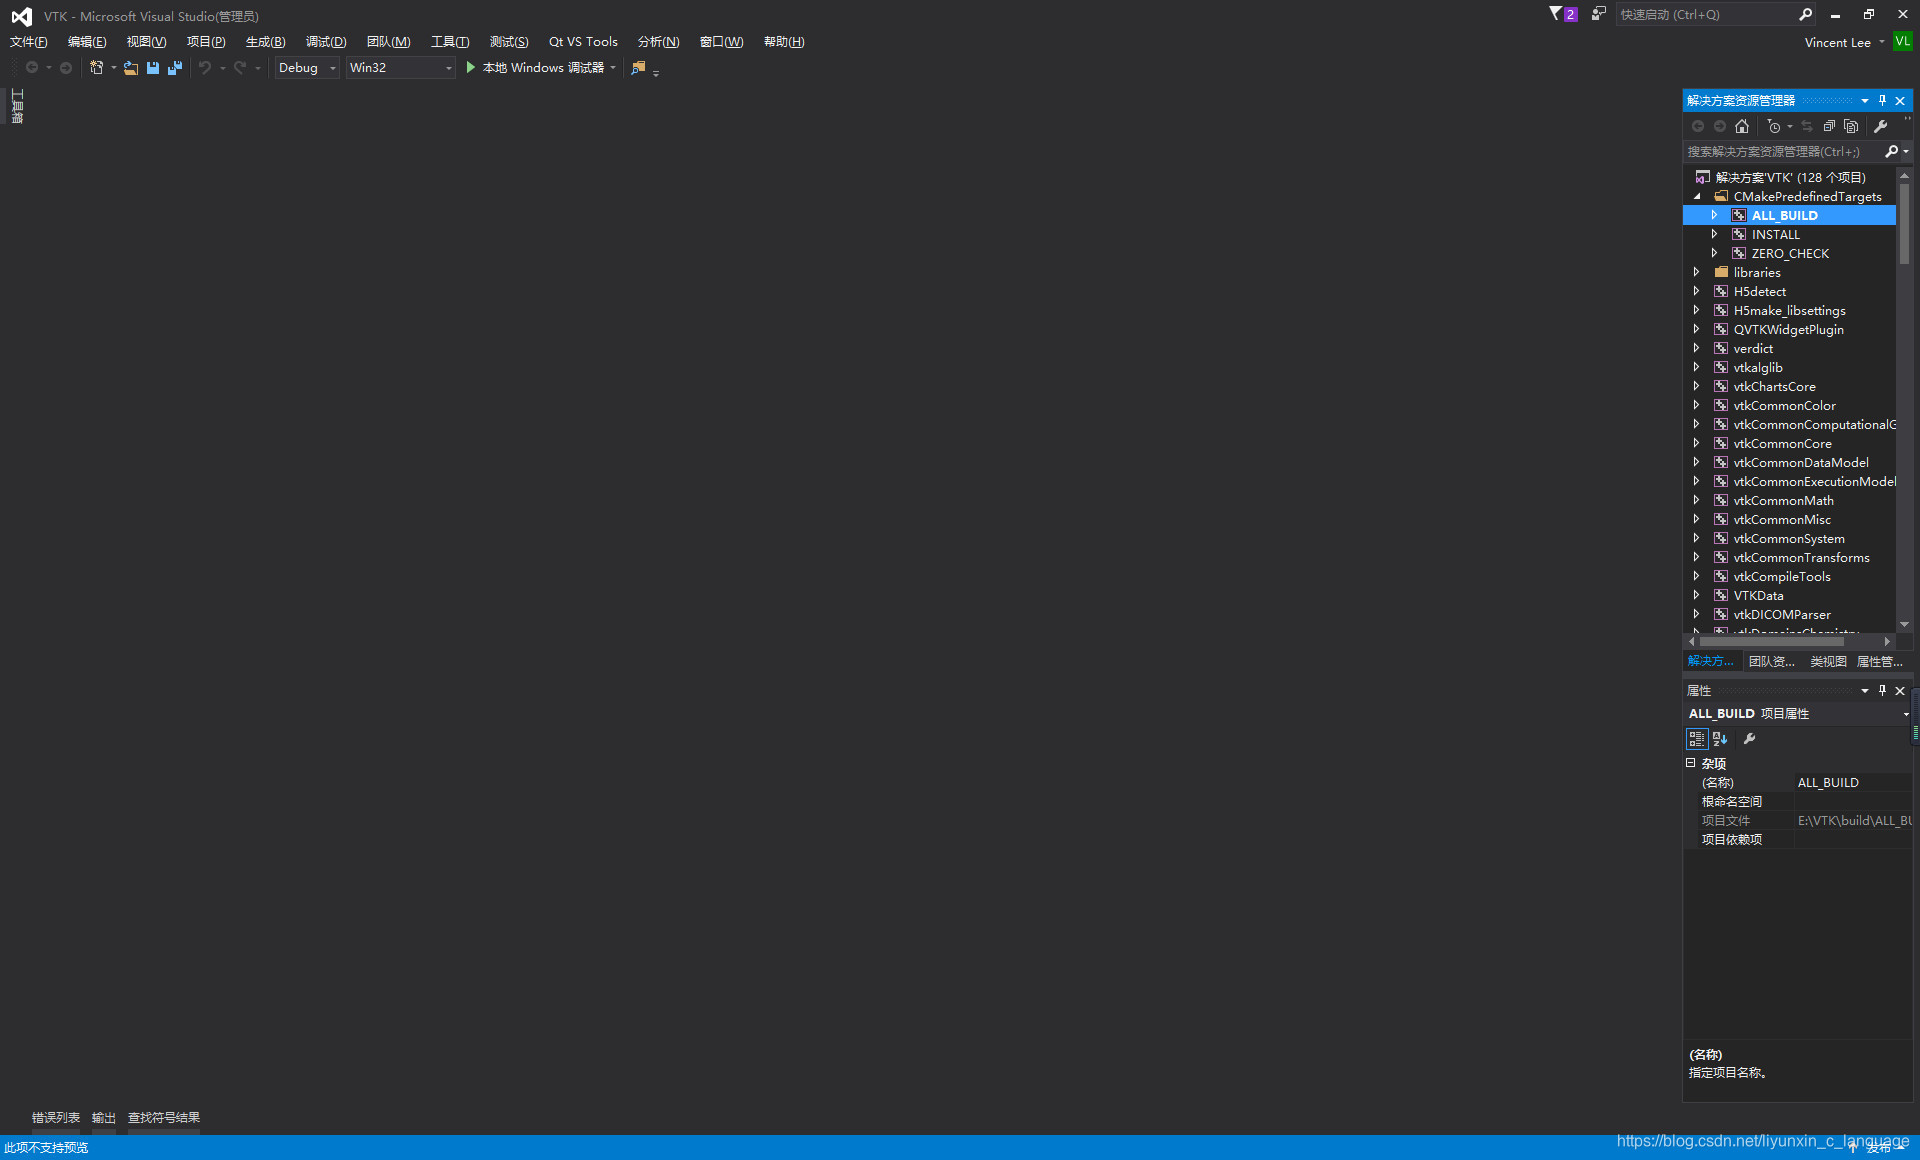Click the properties filter icon in Properties panel

click(1749, 738)
